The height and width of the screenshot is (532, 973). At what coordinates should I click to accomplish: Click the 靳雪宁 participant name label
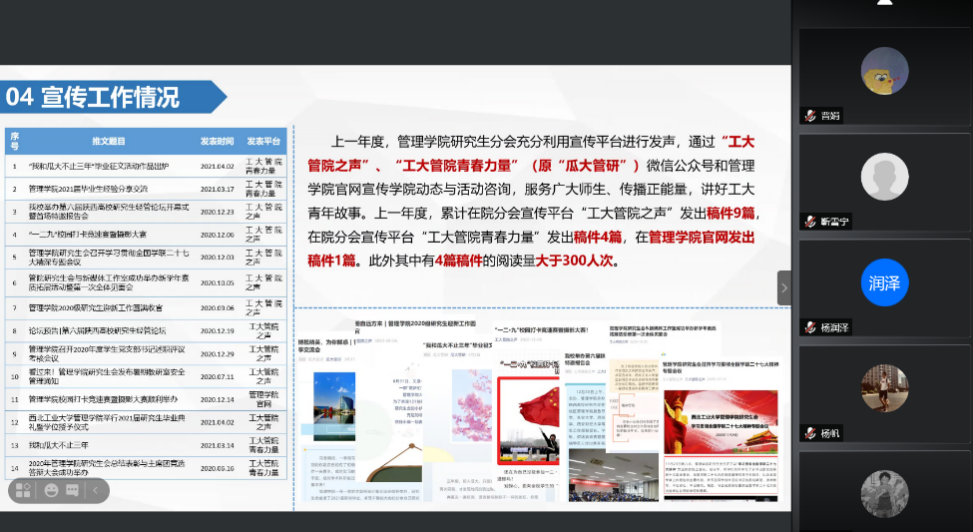834,222
